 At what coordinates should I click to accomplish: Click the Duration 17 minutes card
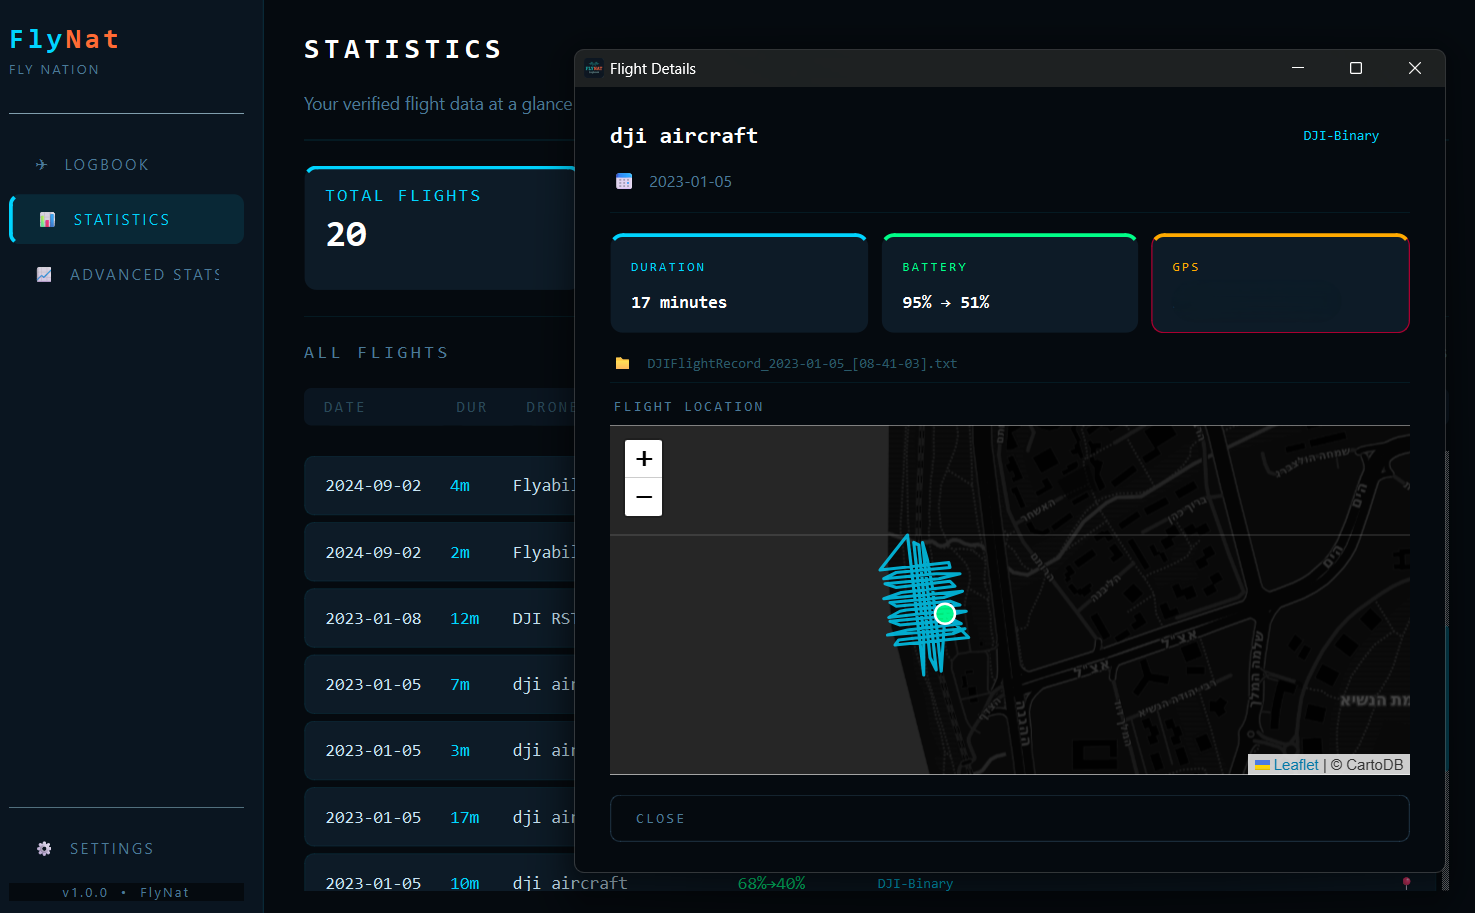(x=739, y=283)
